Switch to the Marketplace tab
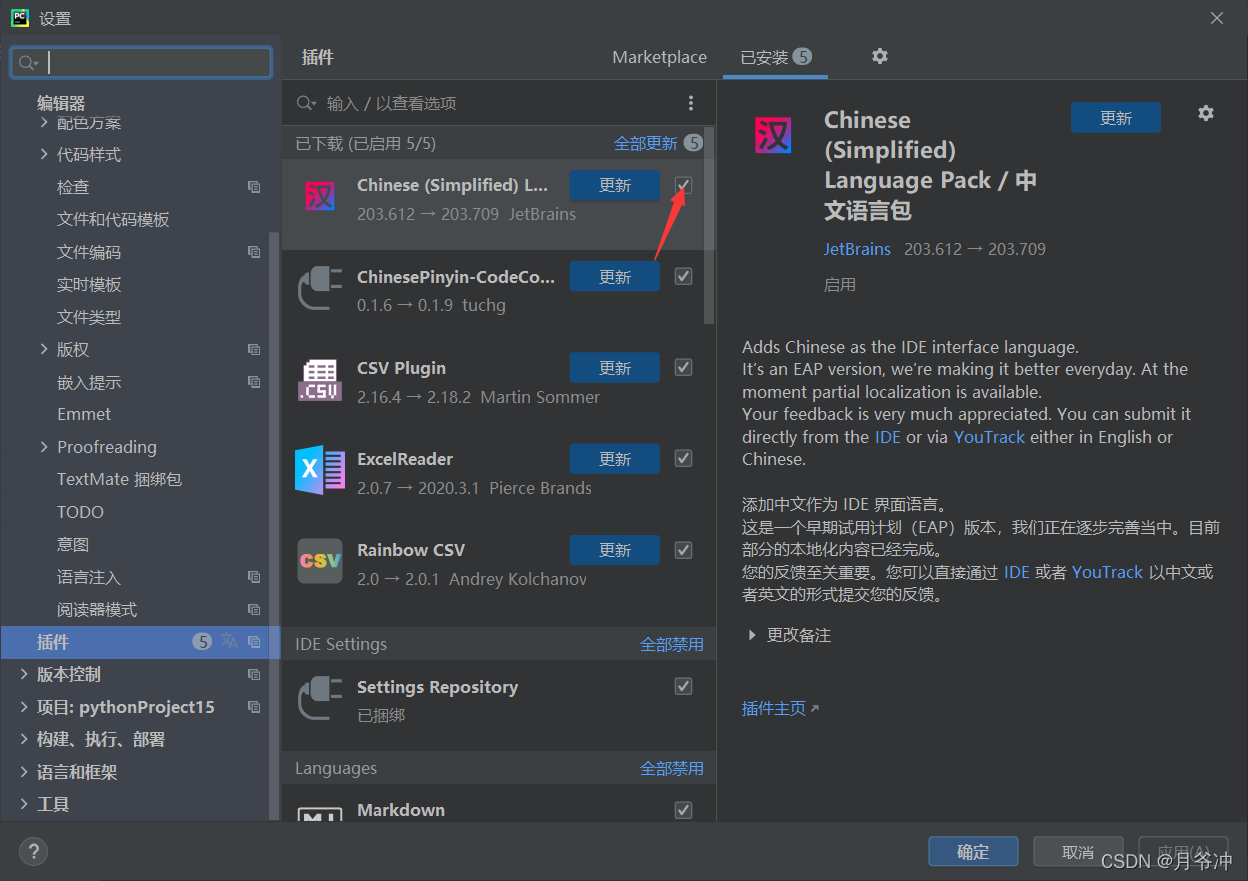1248x881 pixels. (659, 57)
